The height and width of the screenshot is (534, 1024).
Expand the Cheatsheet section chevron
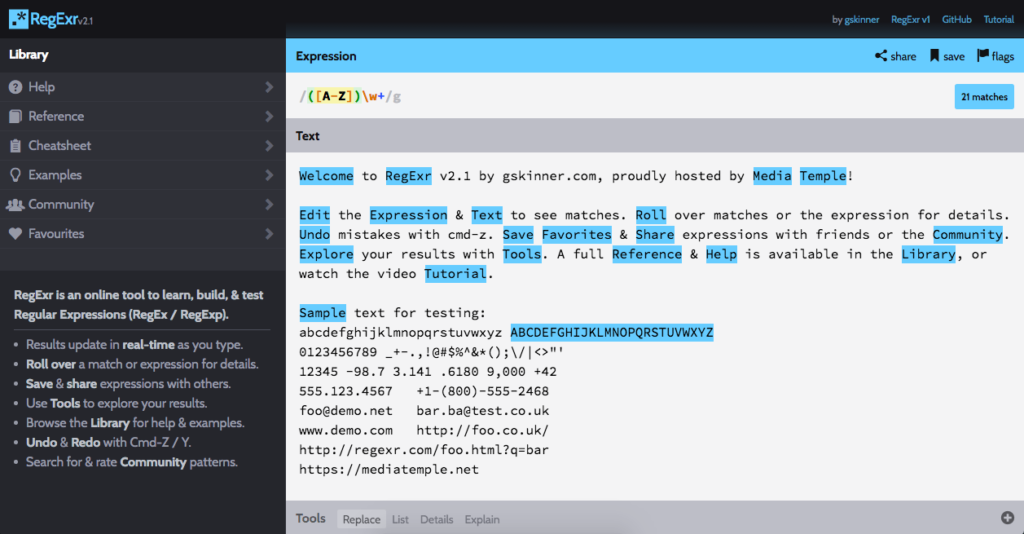pos(269,146)
